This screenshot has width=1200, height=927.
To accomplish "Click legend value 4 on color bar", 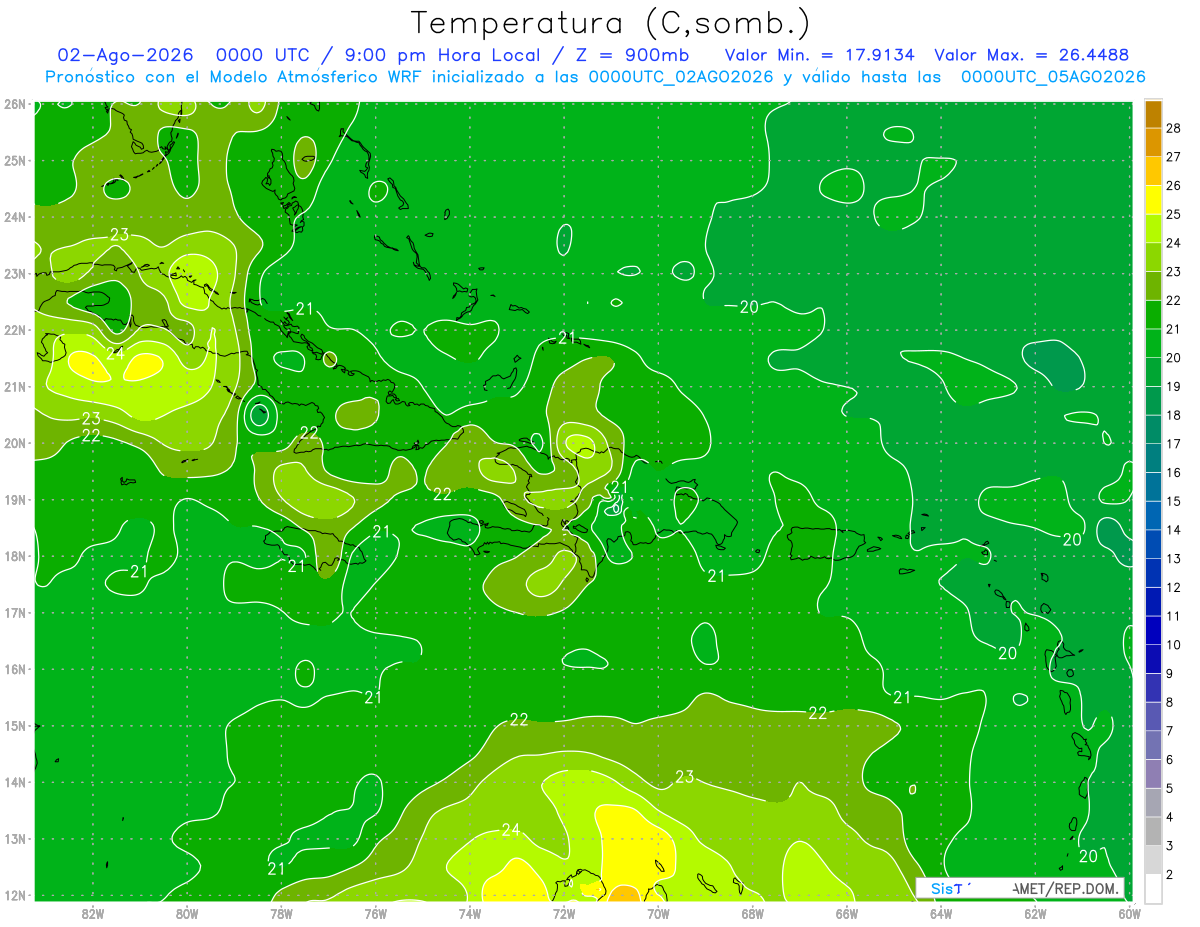I will coord(1170,817).
